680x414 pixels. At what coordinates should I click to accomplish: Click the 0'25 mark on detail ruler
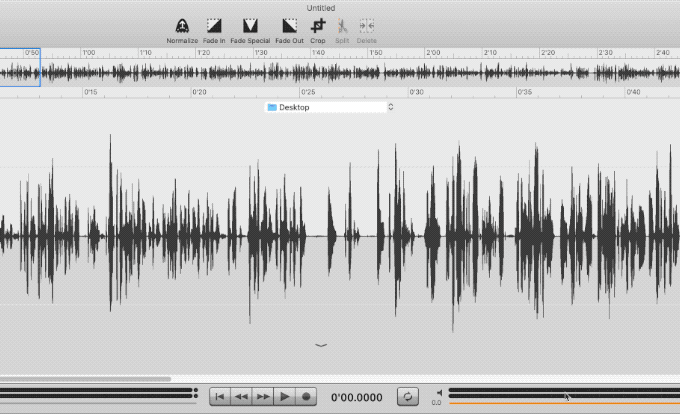click(308, 92)
